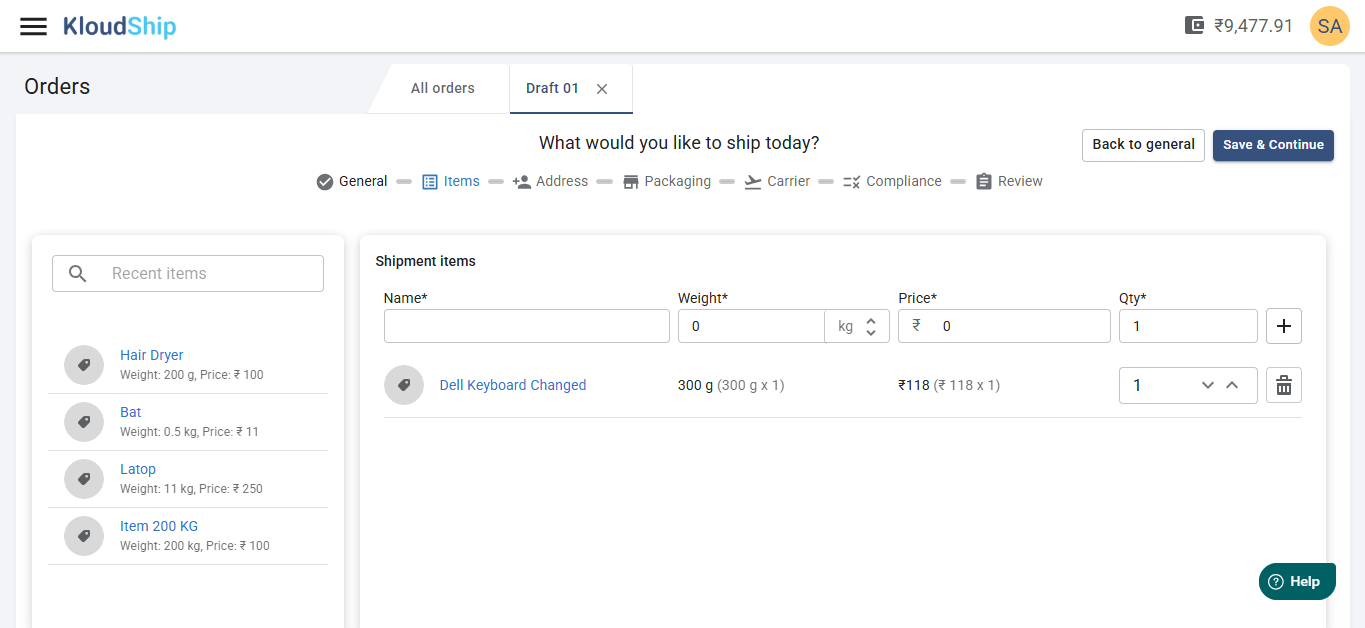Go to the Address step
Image resolution: width=1365 pixels, height=628 pixels.
tap(550, 181)
